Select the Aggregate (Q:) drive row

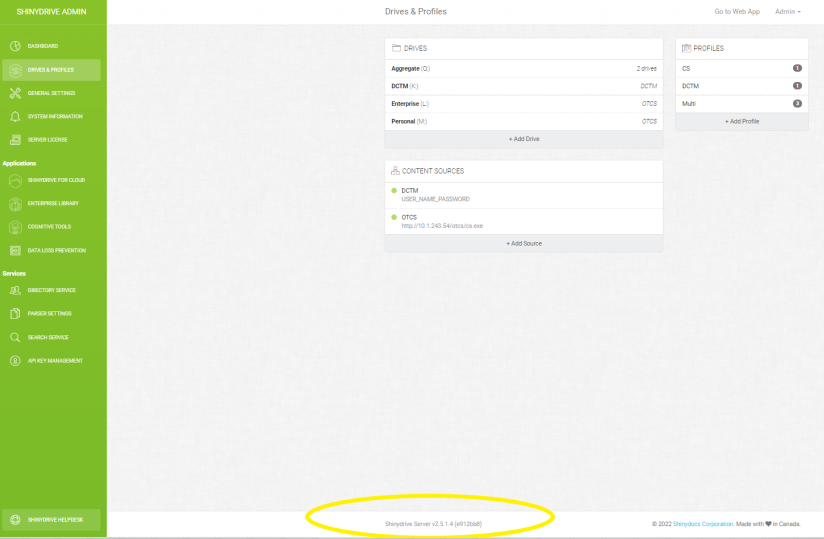523,68
